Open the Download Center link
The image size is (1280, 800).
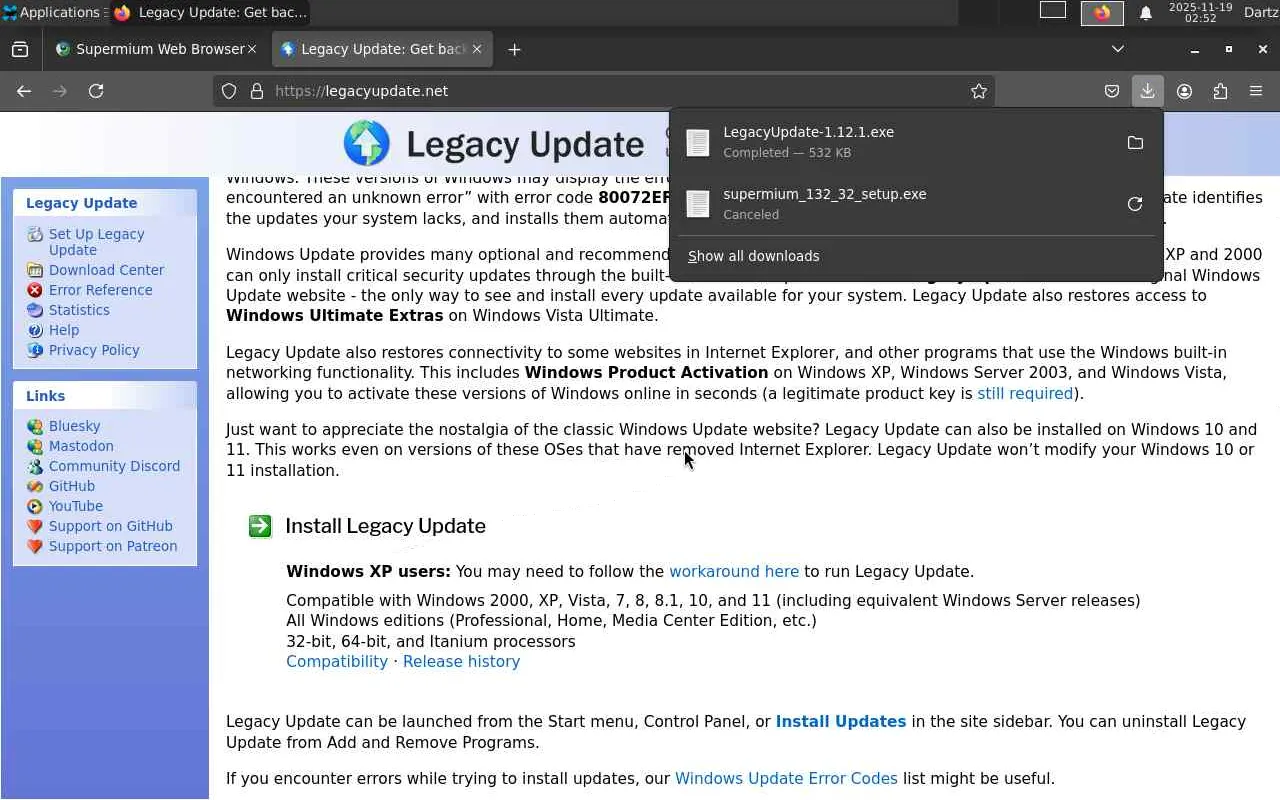106,270
